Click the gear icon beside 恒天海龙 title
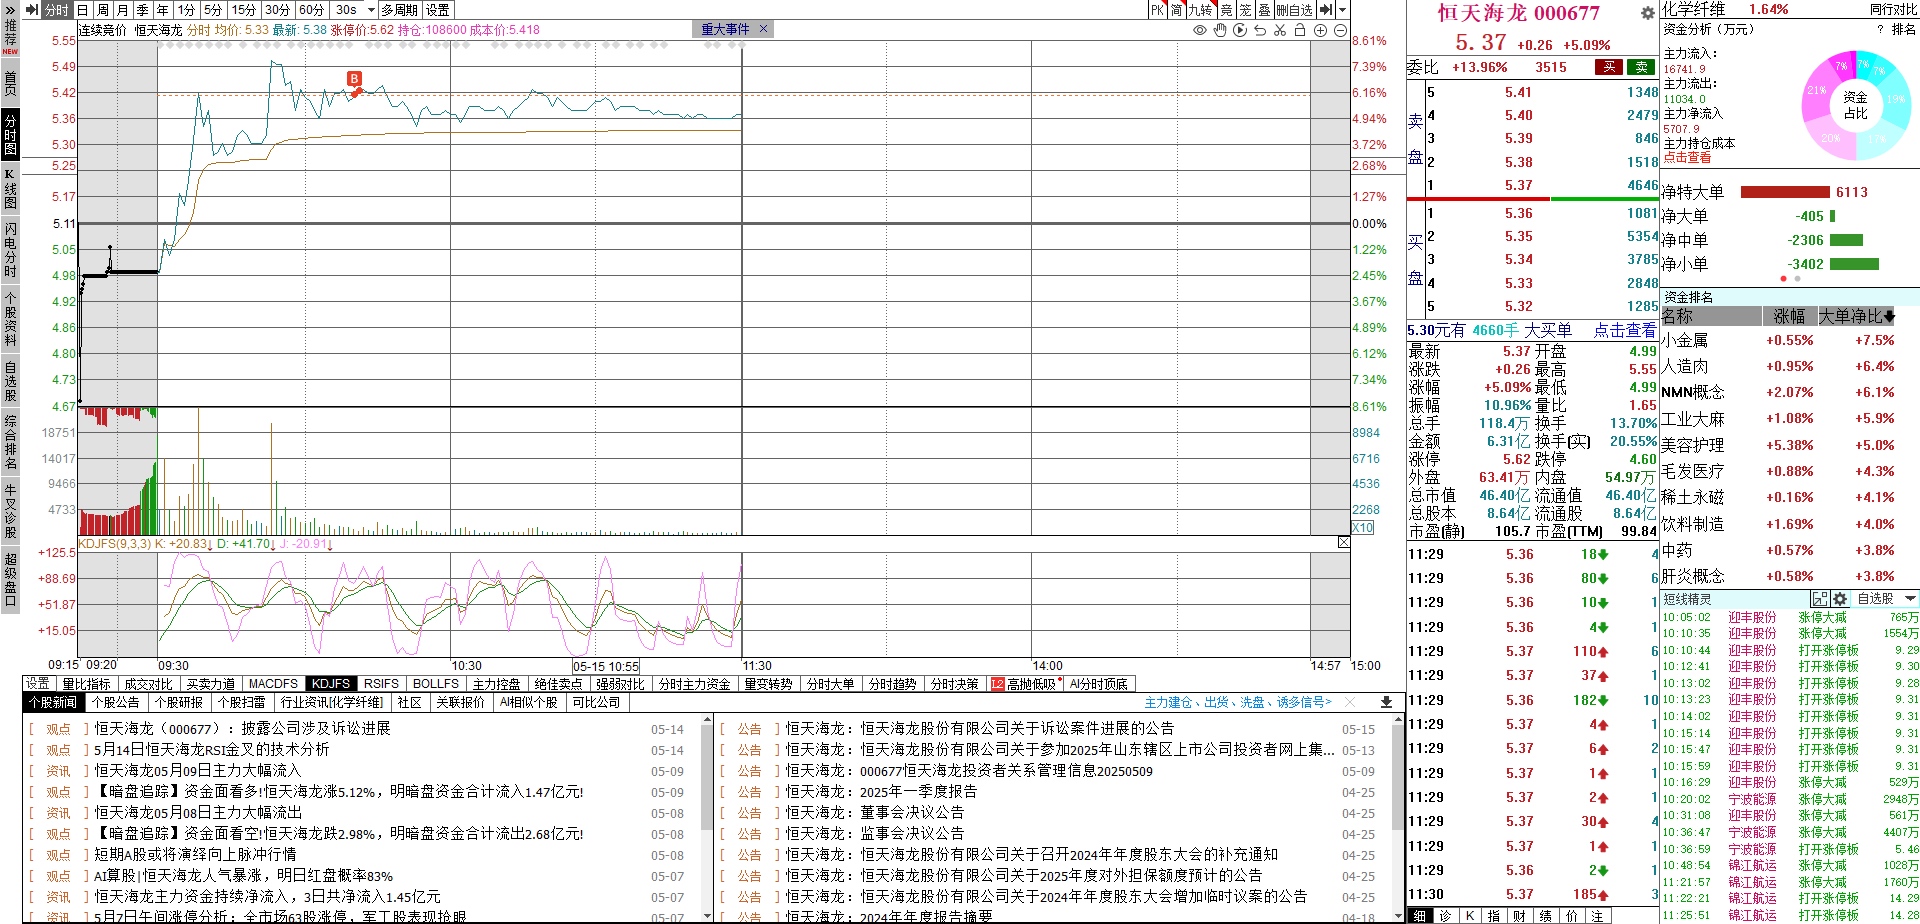Viewport: 1920px width, 924px height. 1648,13
